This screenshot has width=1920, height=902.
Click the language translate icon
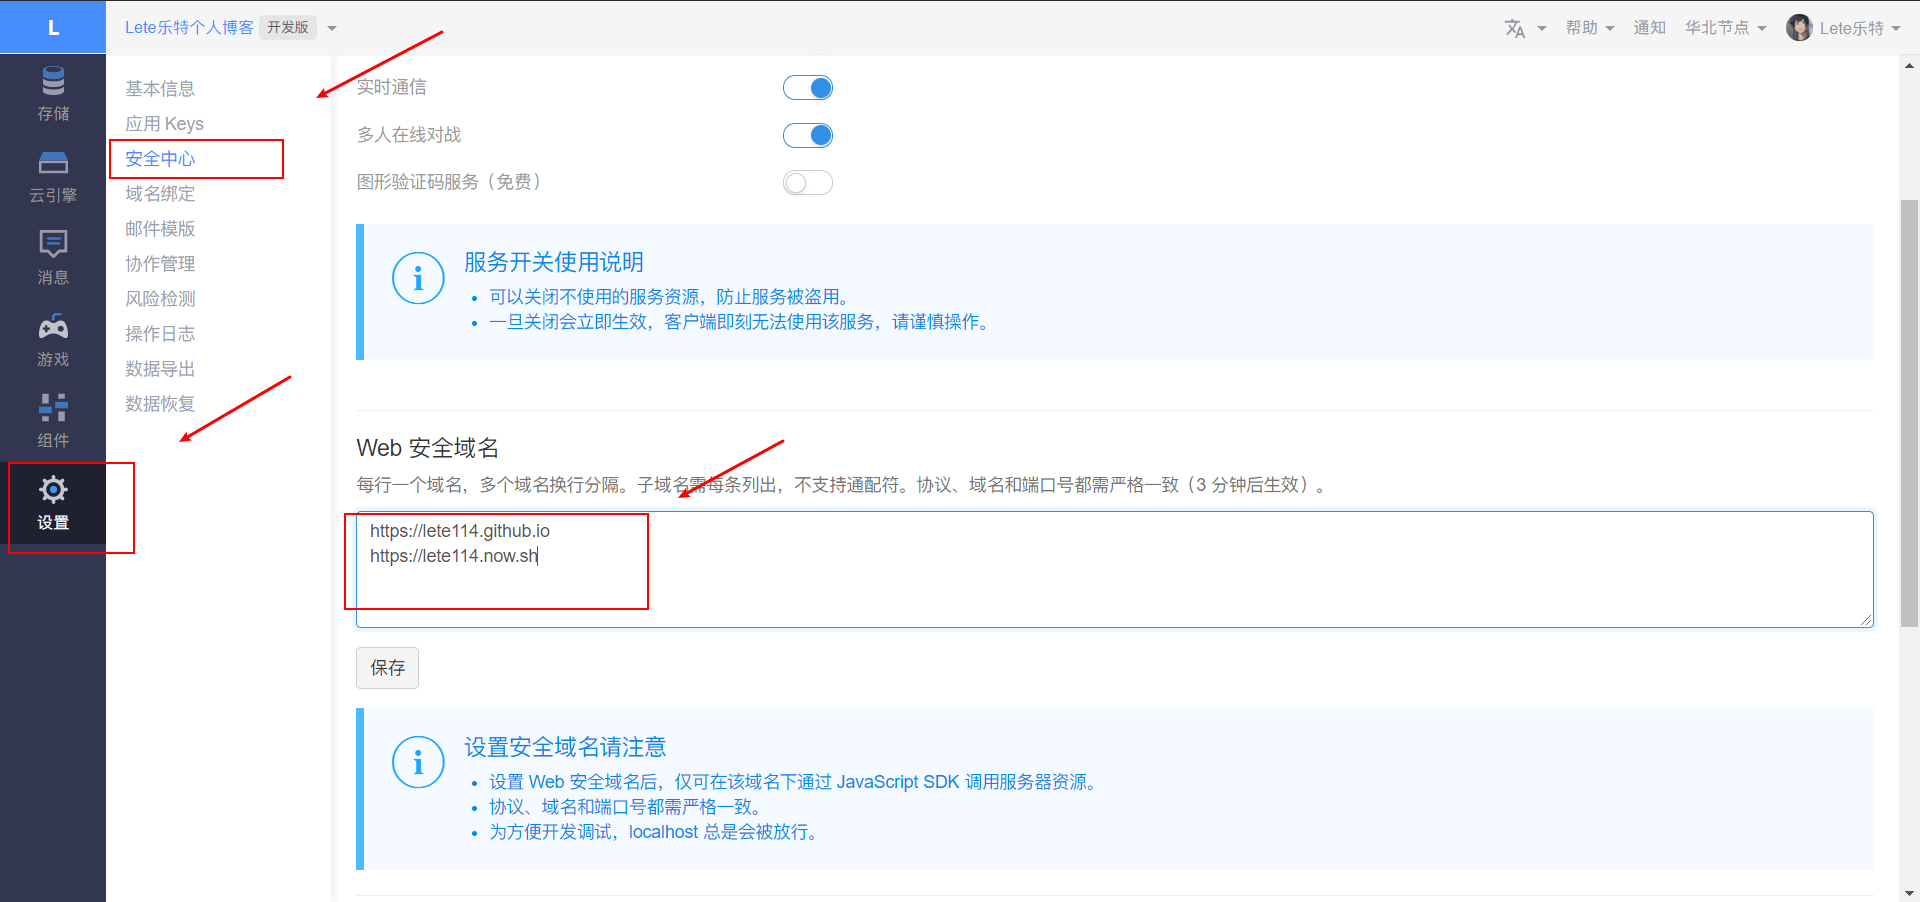[1515, 28]
